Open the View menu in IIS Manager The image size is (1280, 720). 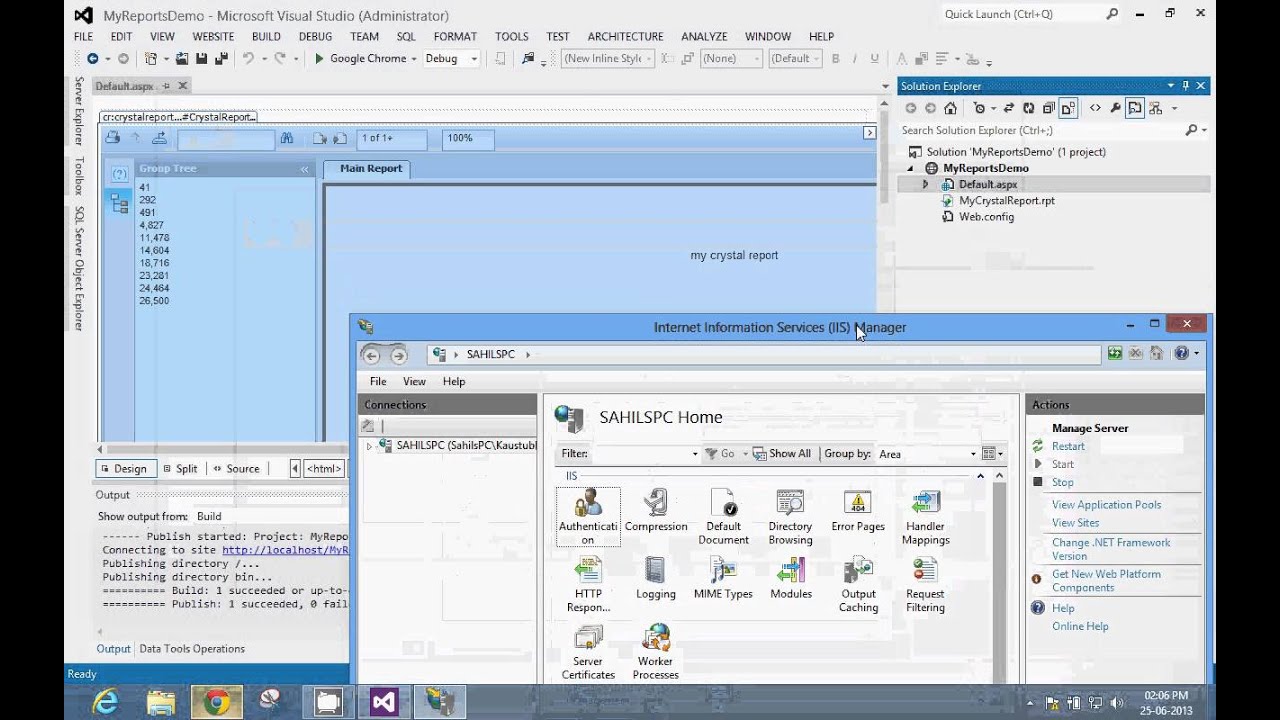pos(414,381)
